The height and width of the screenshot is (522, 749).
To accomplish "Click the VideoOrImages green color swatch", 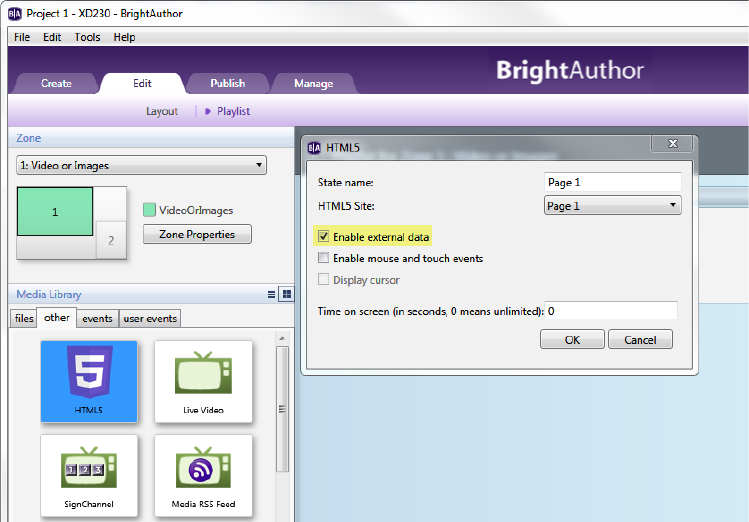I will (x=150, y=210).
